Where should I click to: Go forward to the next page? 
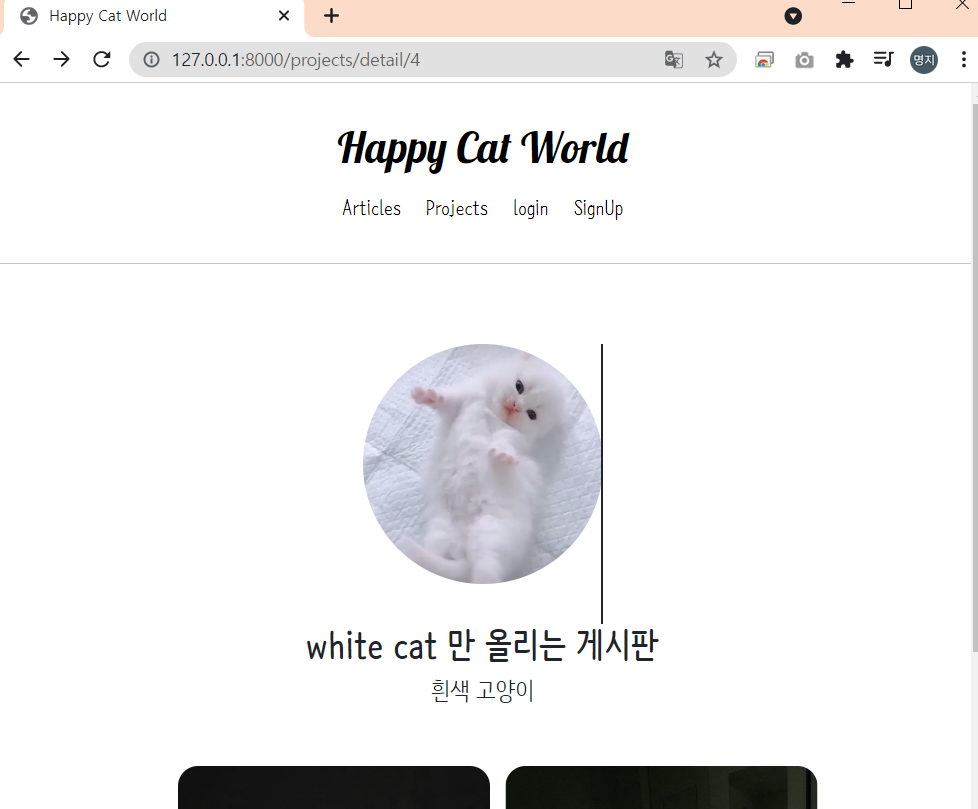61,59
